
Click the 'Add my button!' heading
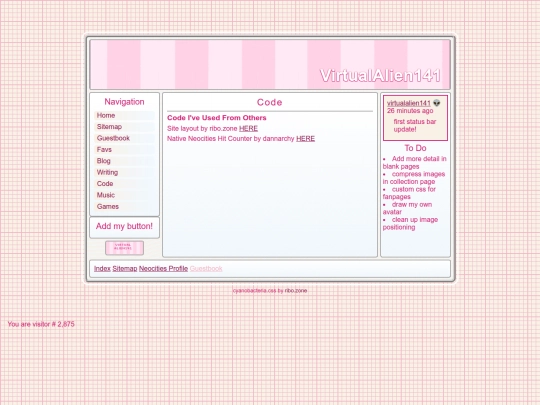[x=124, y=226]
